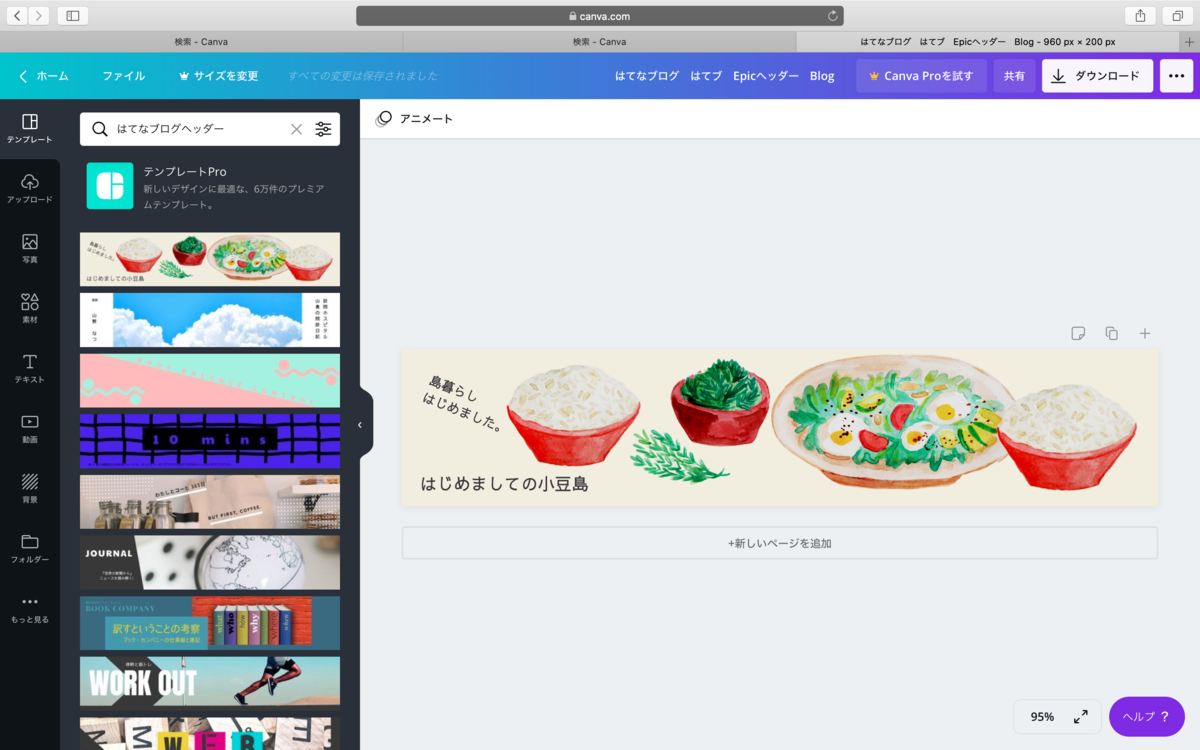Switch to first Safari tab 検索 - Canva
1200x750 pixels.
pos(201,42)
